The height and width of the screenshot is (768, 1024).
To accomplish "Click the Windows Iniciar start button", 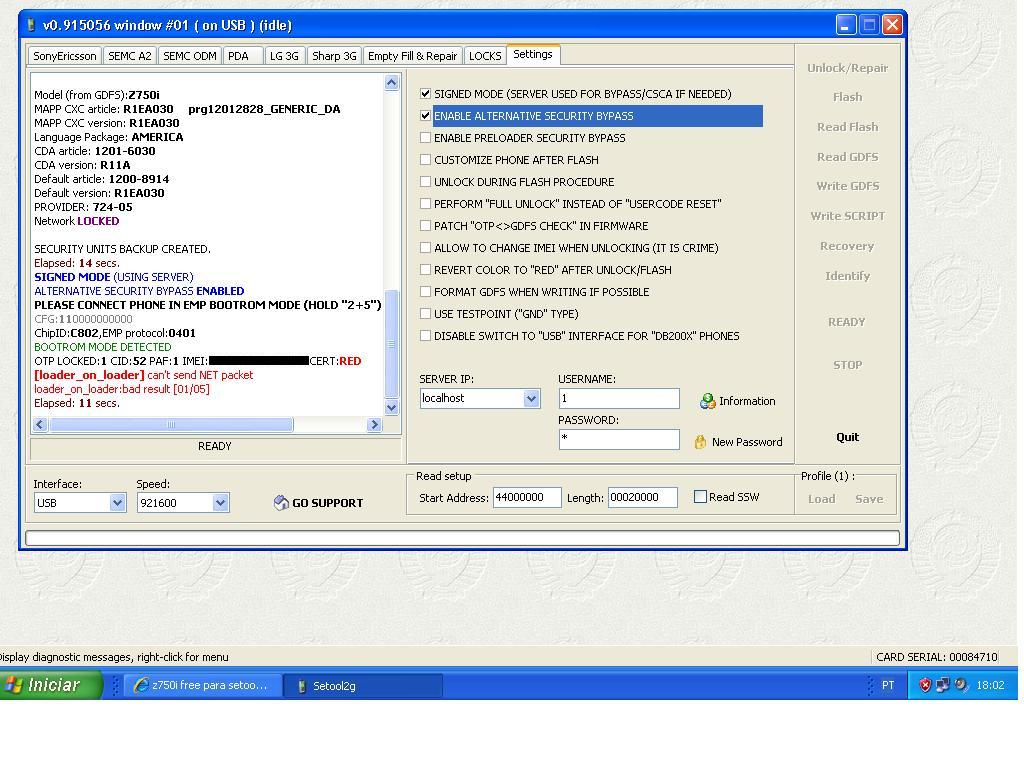I will point(51,685).
